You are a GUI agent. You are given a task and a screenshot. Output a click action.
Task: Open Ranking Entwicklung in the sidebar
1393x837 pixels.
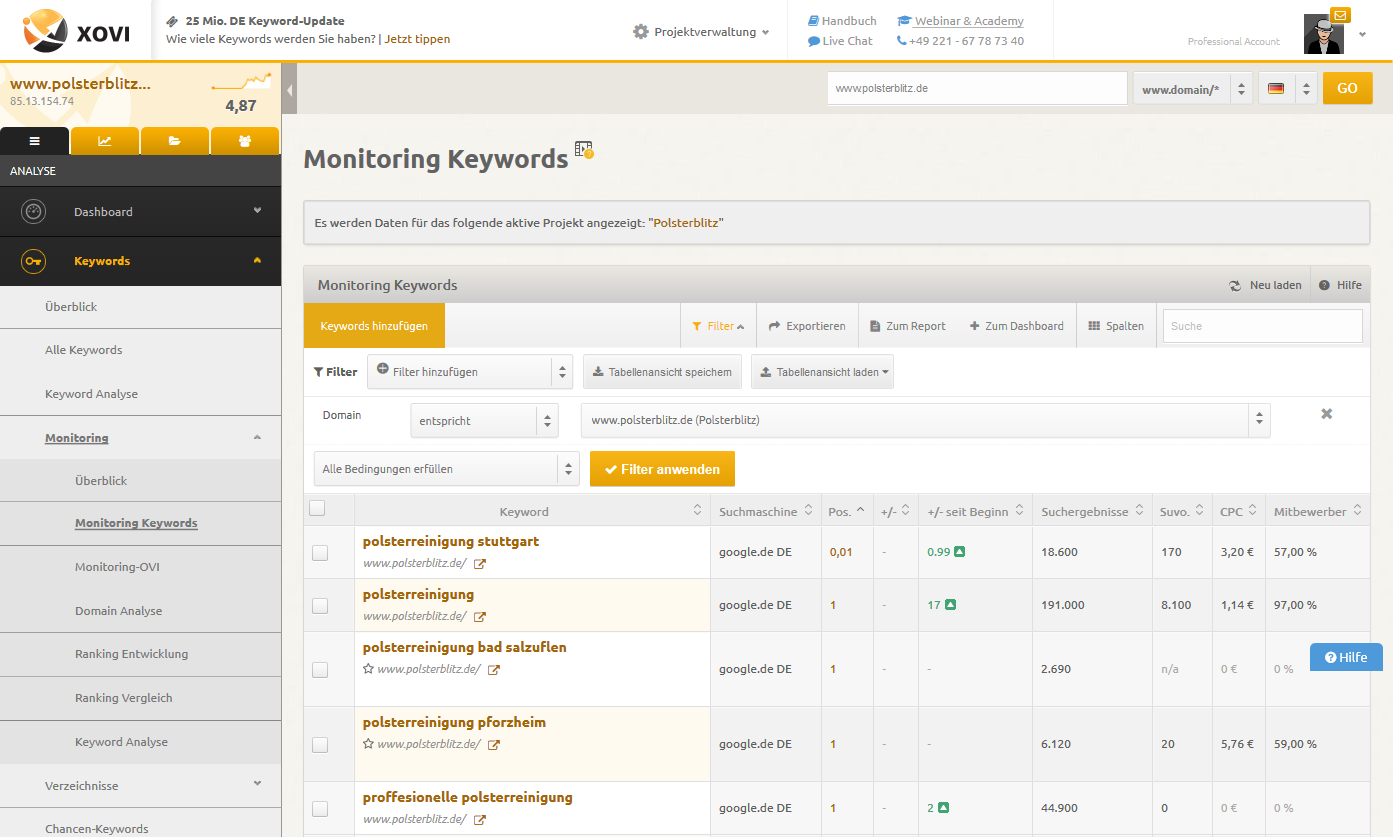(131, 654)
